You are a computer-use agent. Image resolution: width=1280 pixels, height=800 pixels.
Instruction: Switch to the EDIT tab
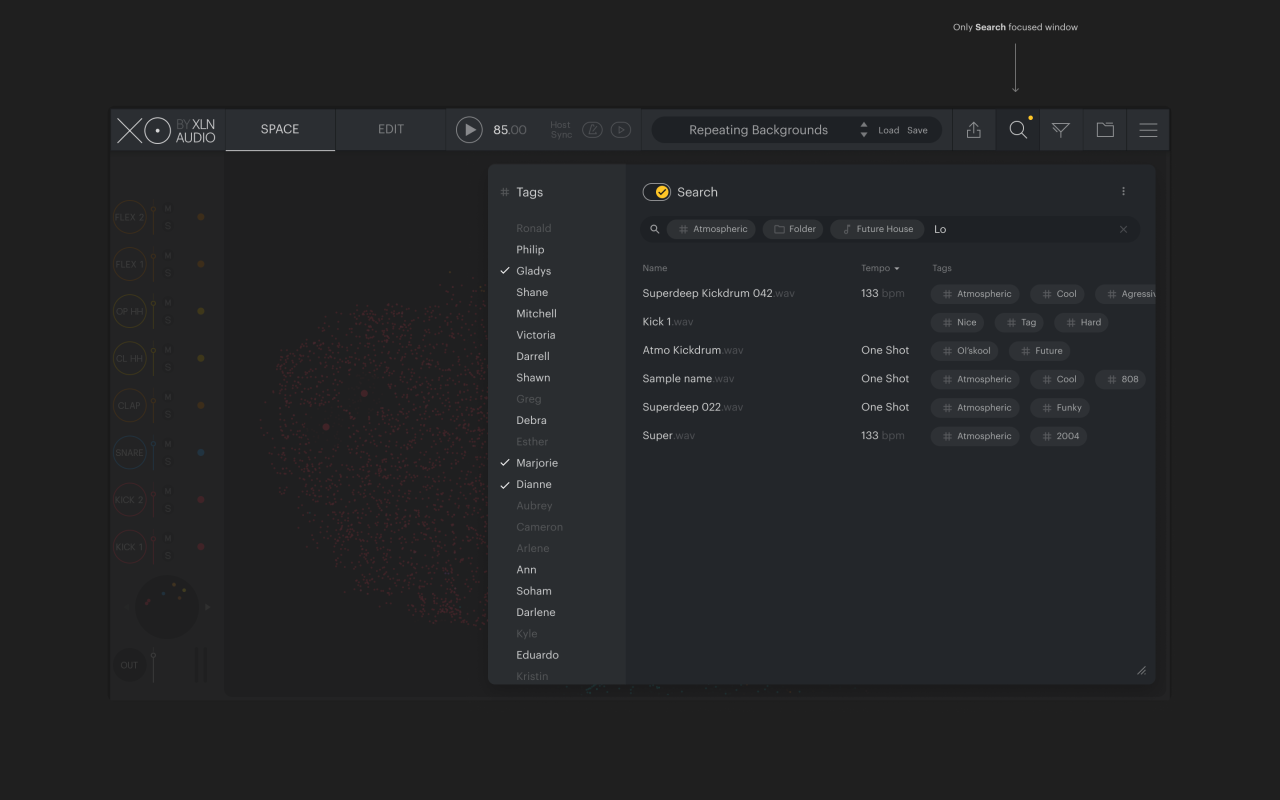click(x=390, y=130)
